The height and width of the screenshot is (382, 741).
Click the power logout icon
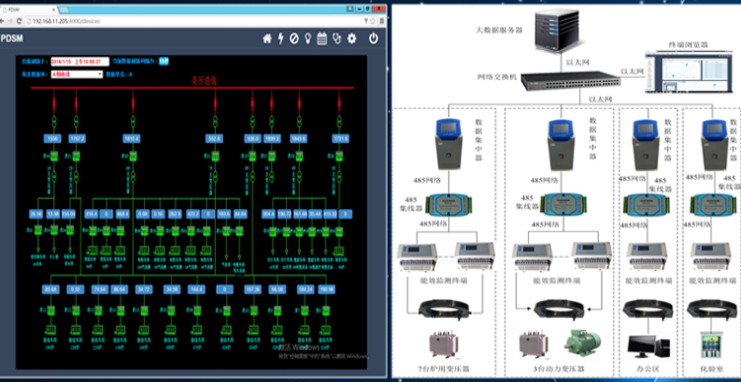(x=373, y=39)
